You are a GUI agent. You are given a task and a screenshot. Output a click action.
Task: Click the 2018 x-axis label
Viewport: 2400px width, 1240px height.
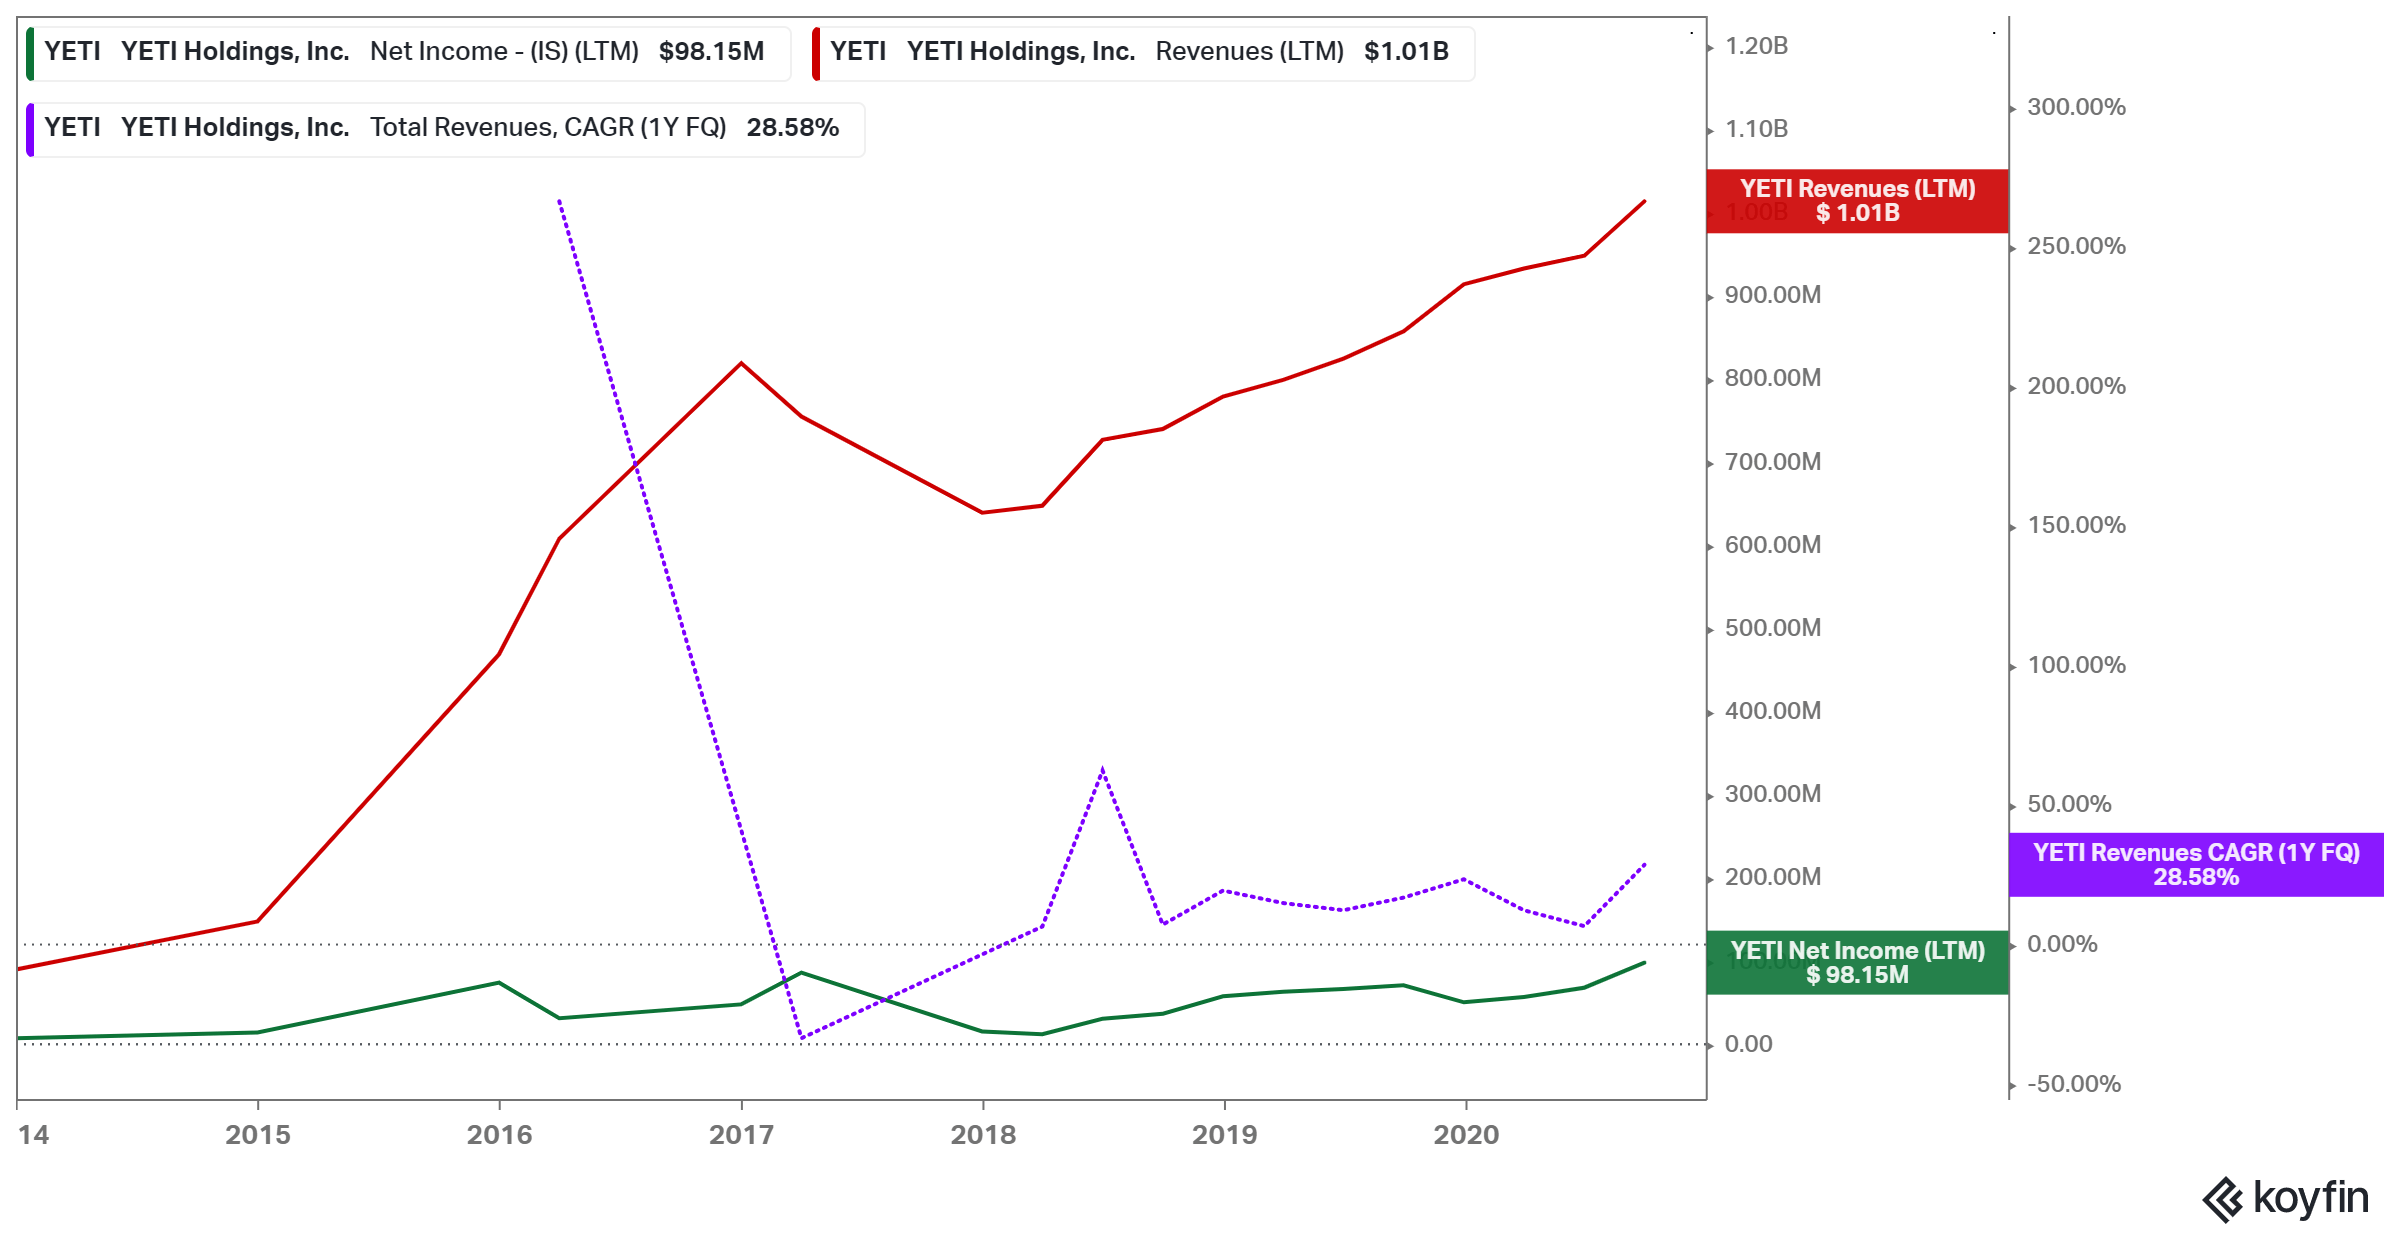point(983,1135)
